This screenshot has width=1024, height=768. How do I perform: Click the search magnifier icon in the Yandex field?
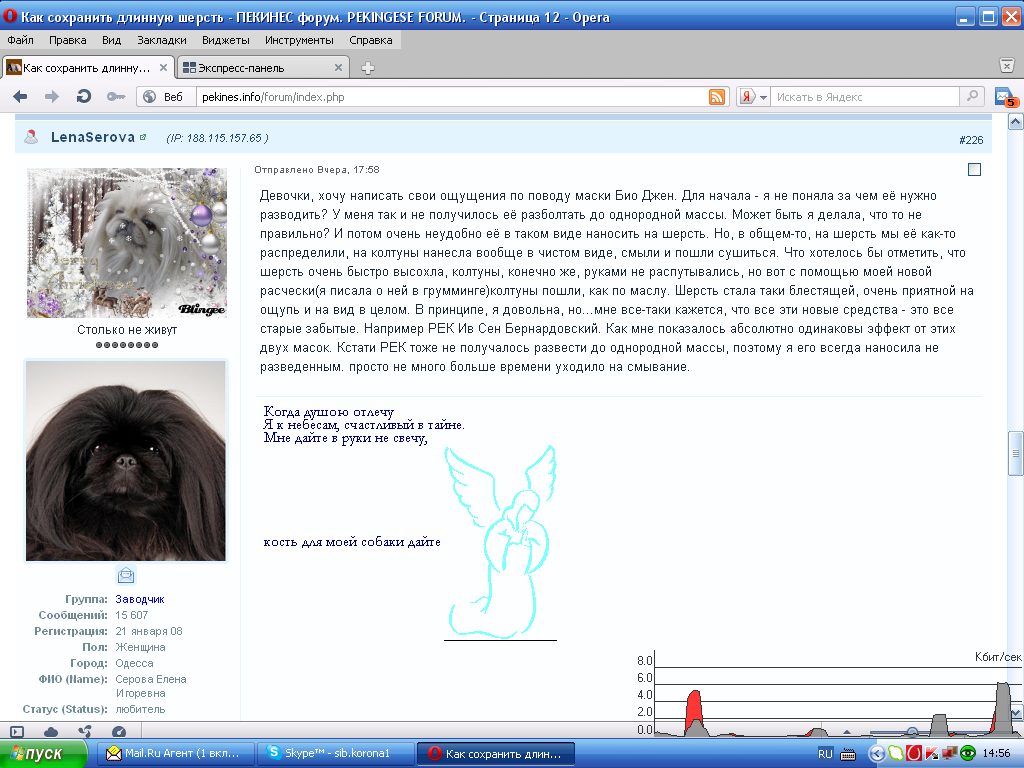point(972,96)
